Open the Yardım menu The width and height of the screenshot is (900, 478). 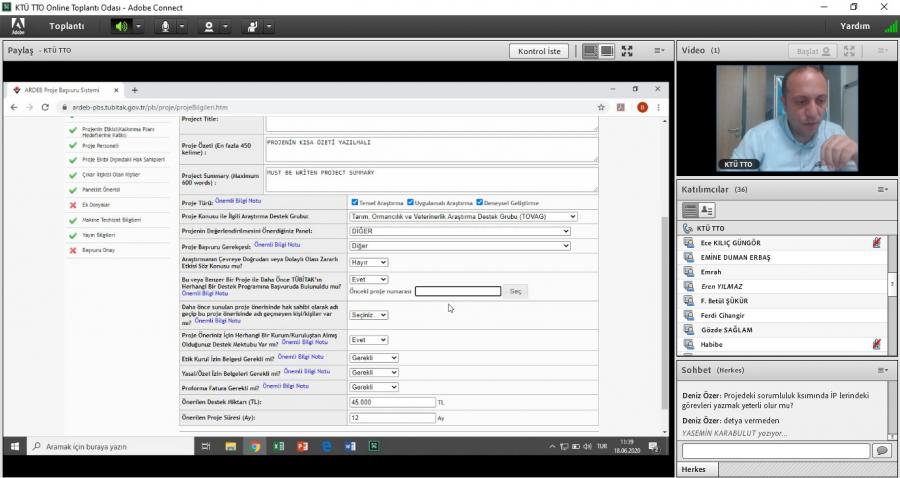click(x=855, y=26)
